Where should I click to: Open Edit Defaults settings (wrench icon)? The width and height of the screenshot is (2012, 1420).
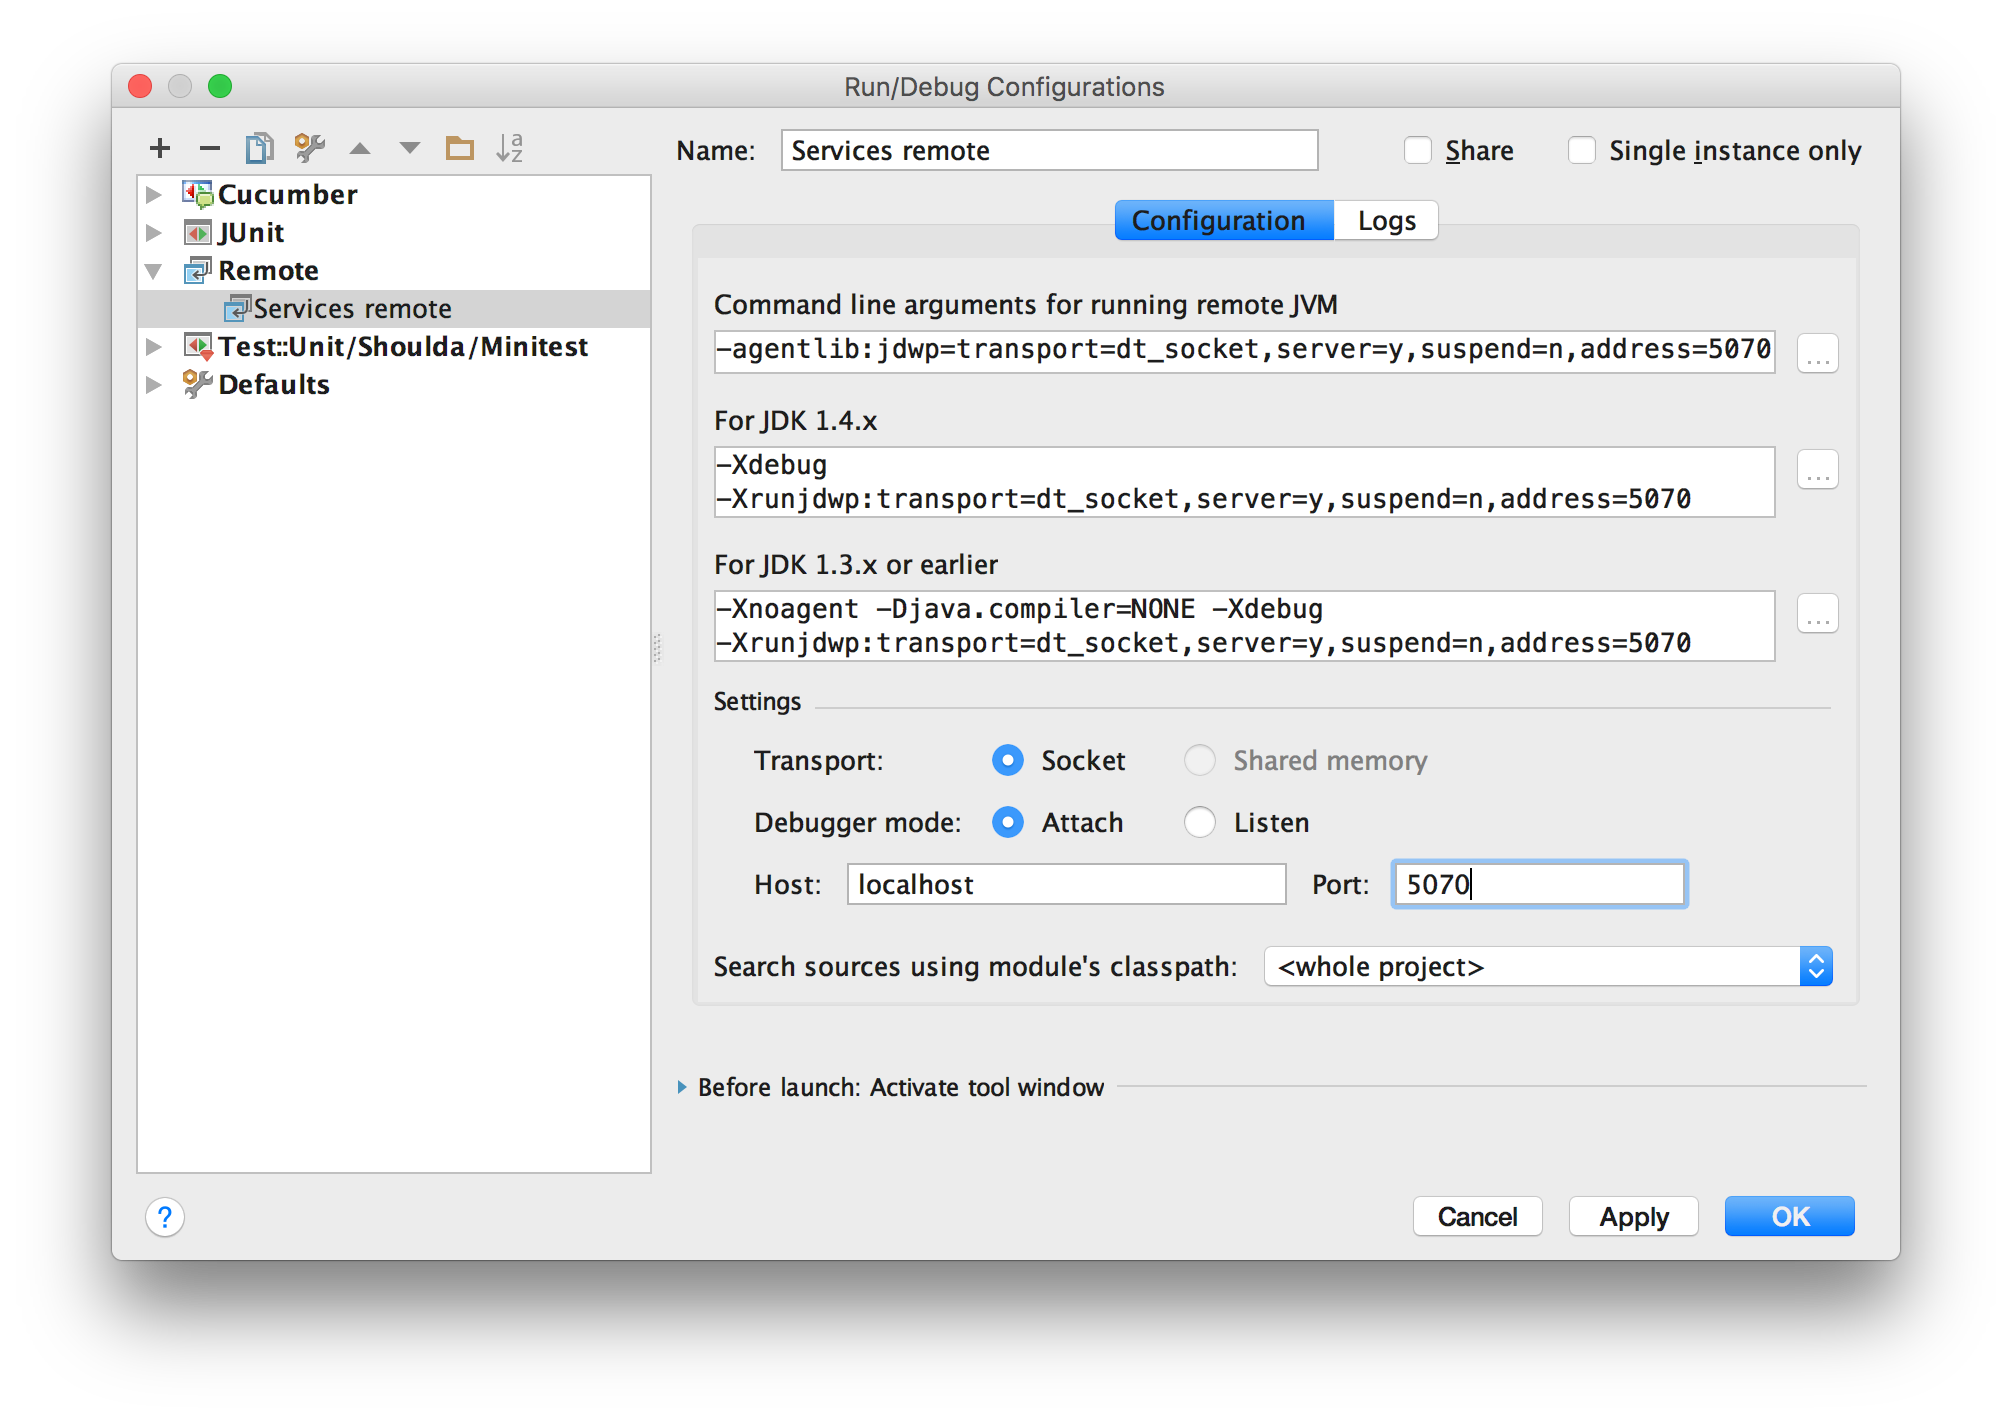[x=310, y=147]
